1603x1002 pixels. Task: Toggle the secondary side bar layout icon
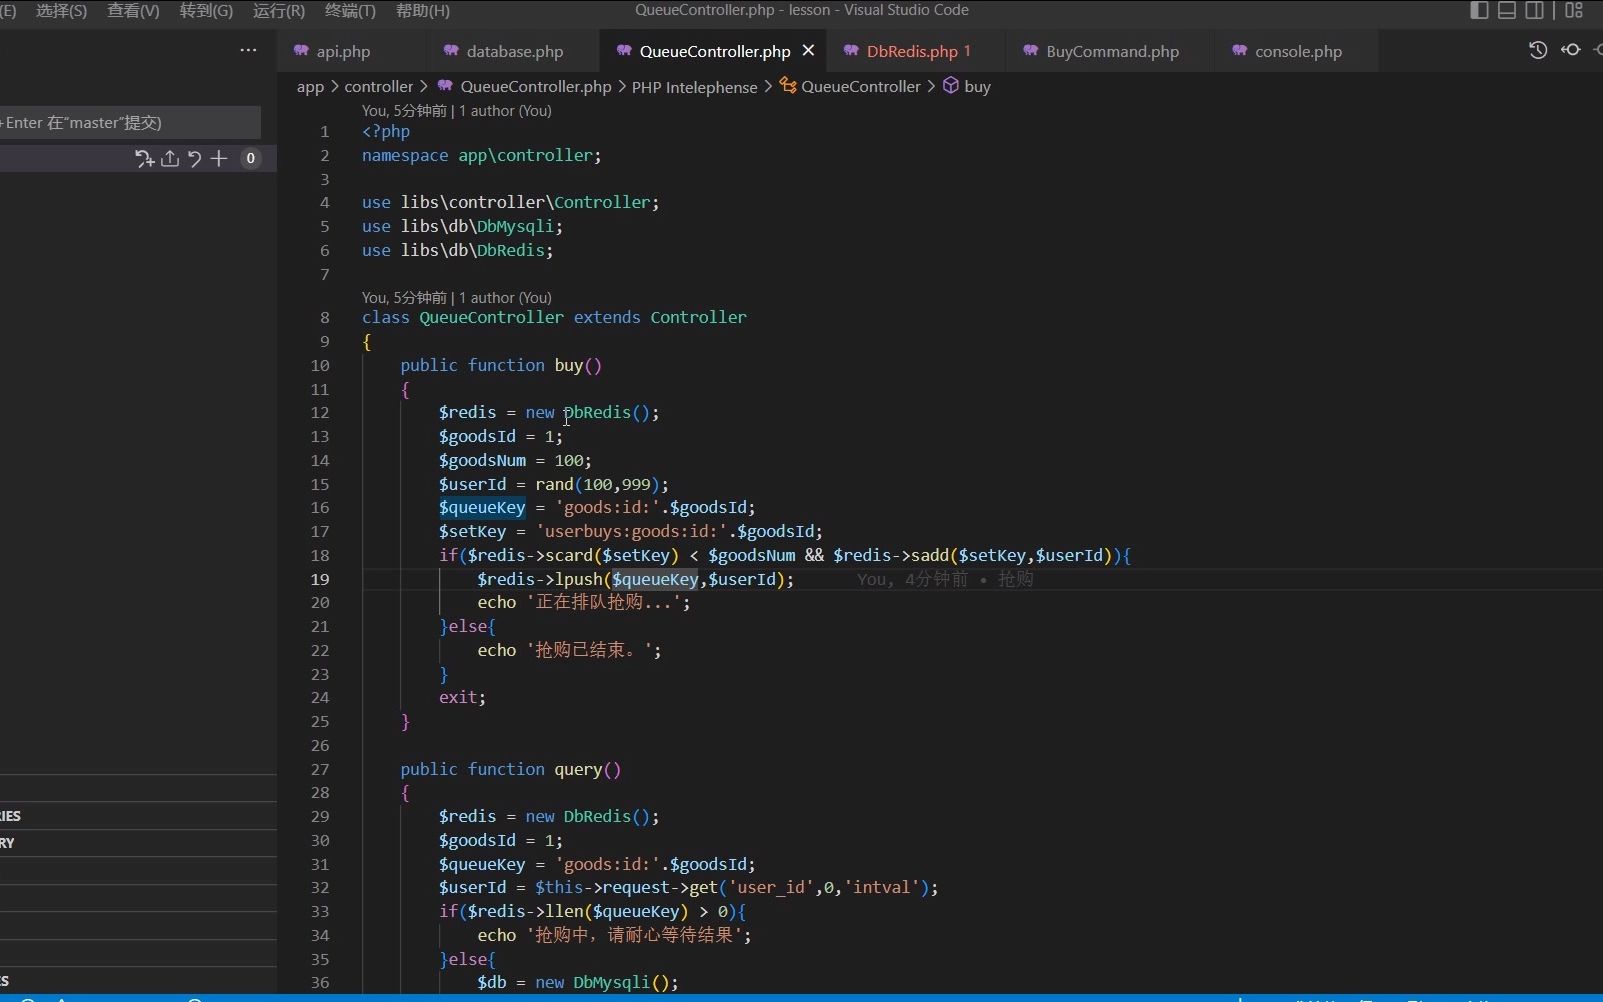1534,11
